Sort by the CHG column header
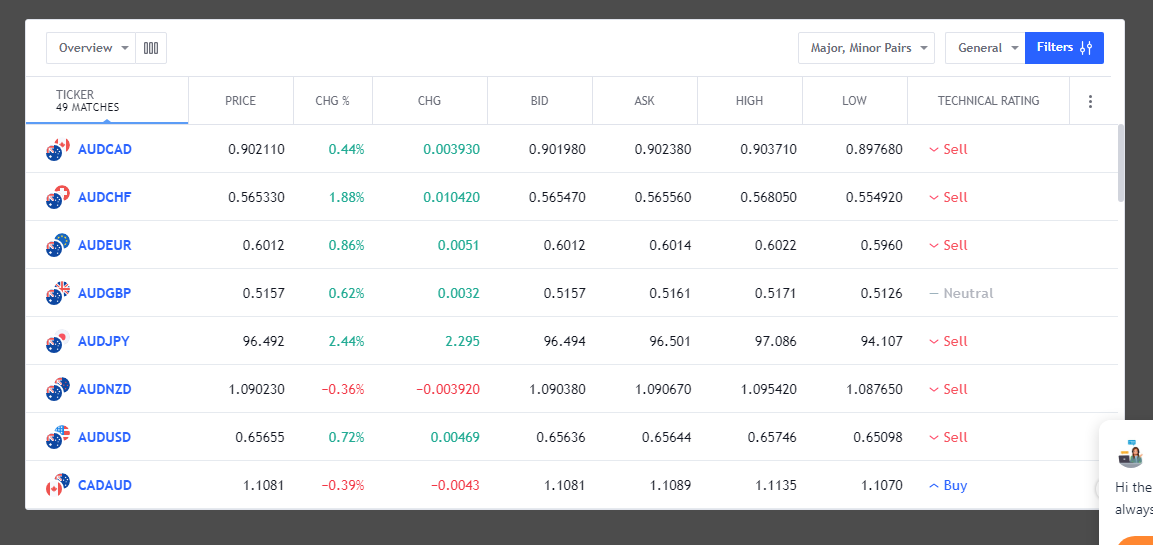Screen dimensions: 1153x545 pos(429,101)
